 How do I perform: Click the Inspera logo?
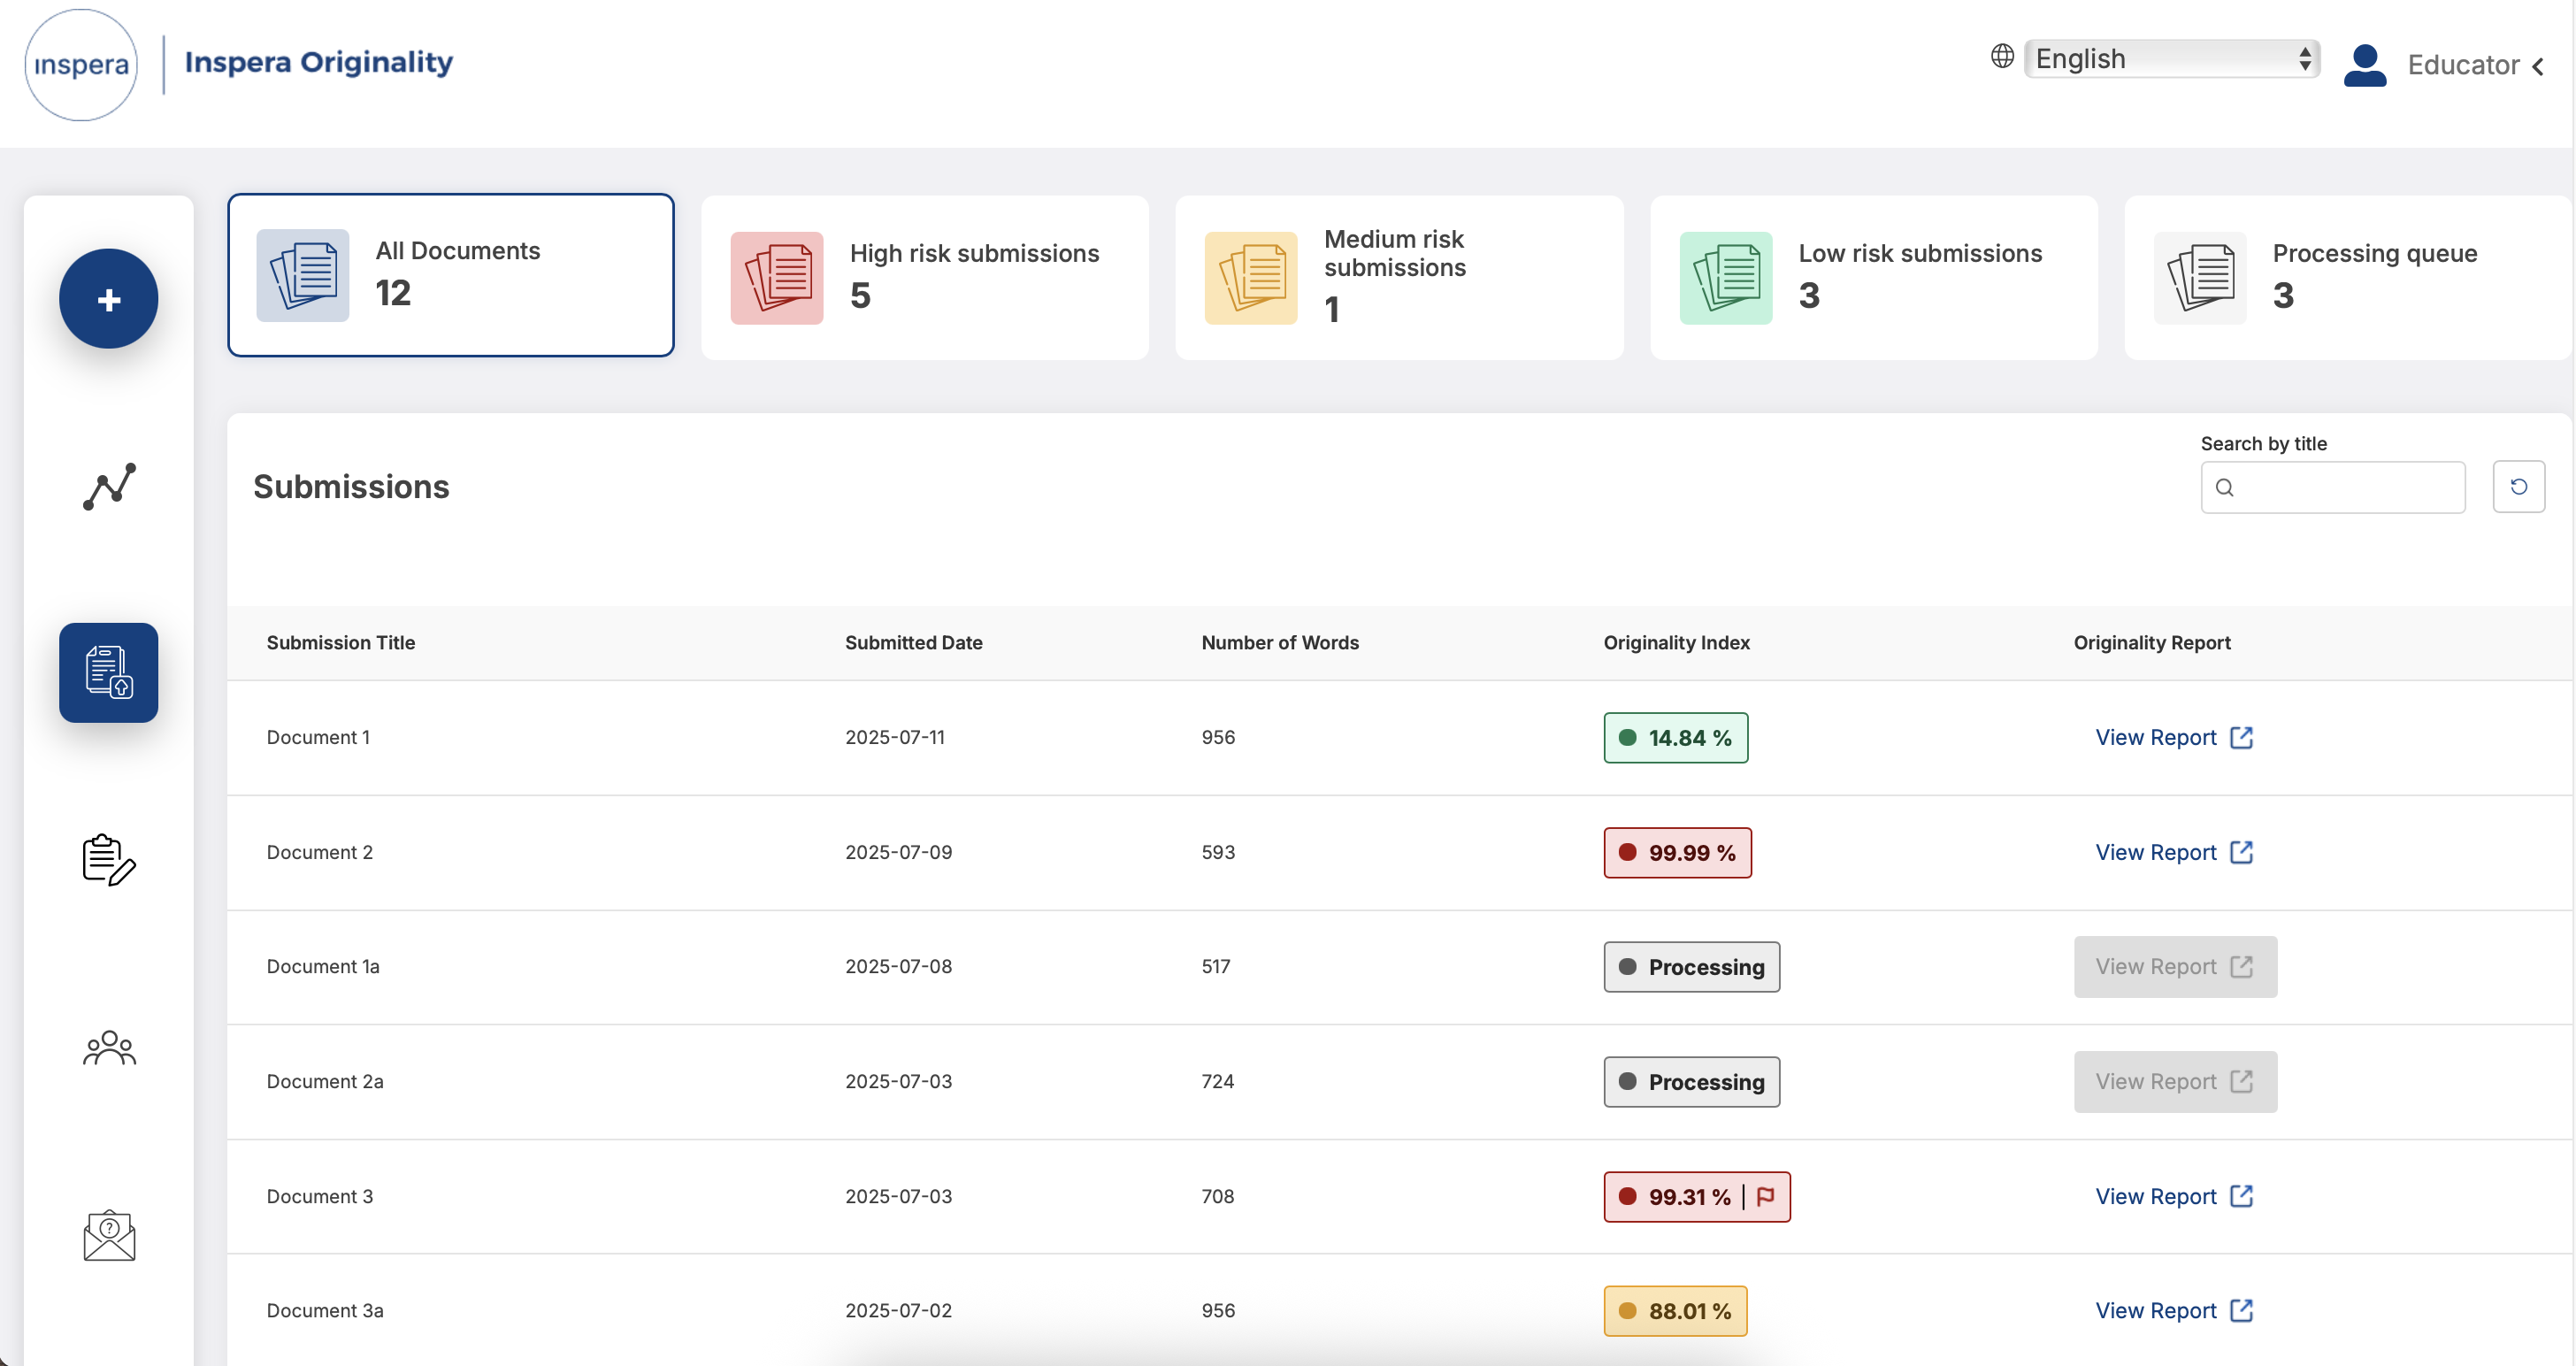81,65
